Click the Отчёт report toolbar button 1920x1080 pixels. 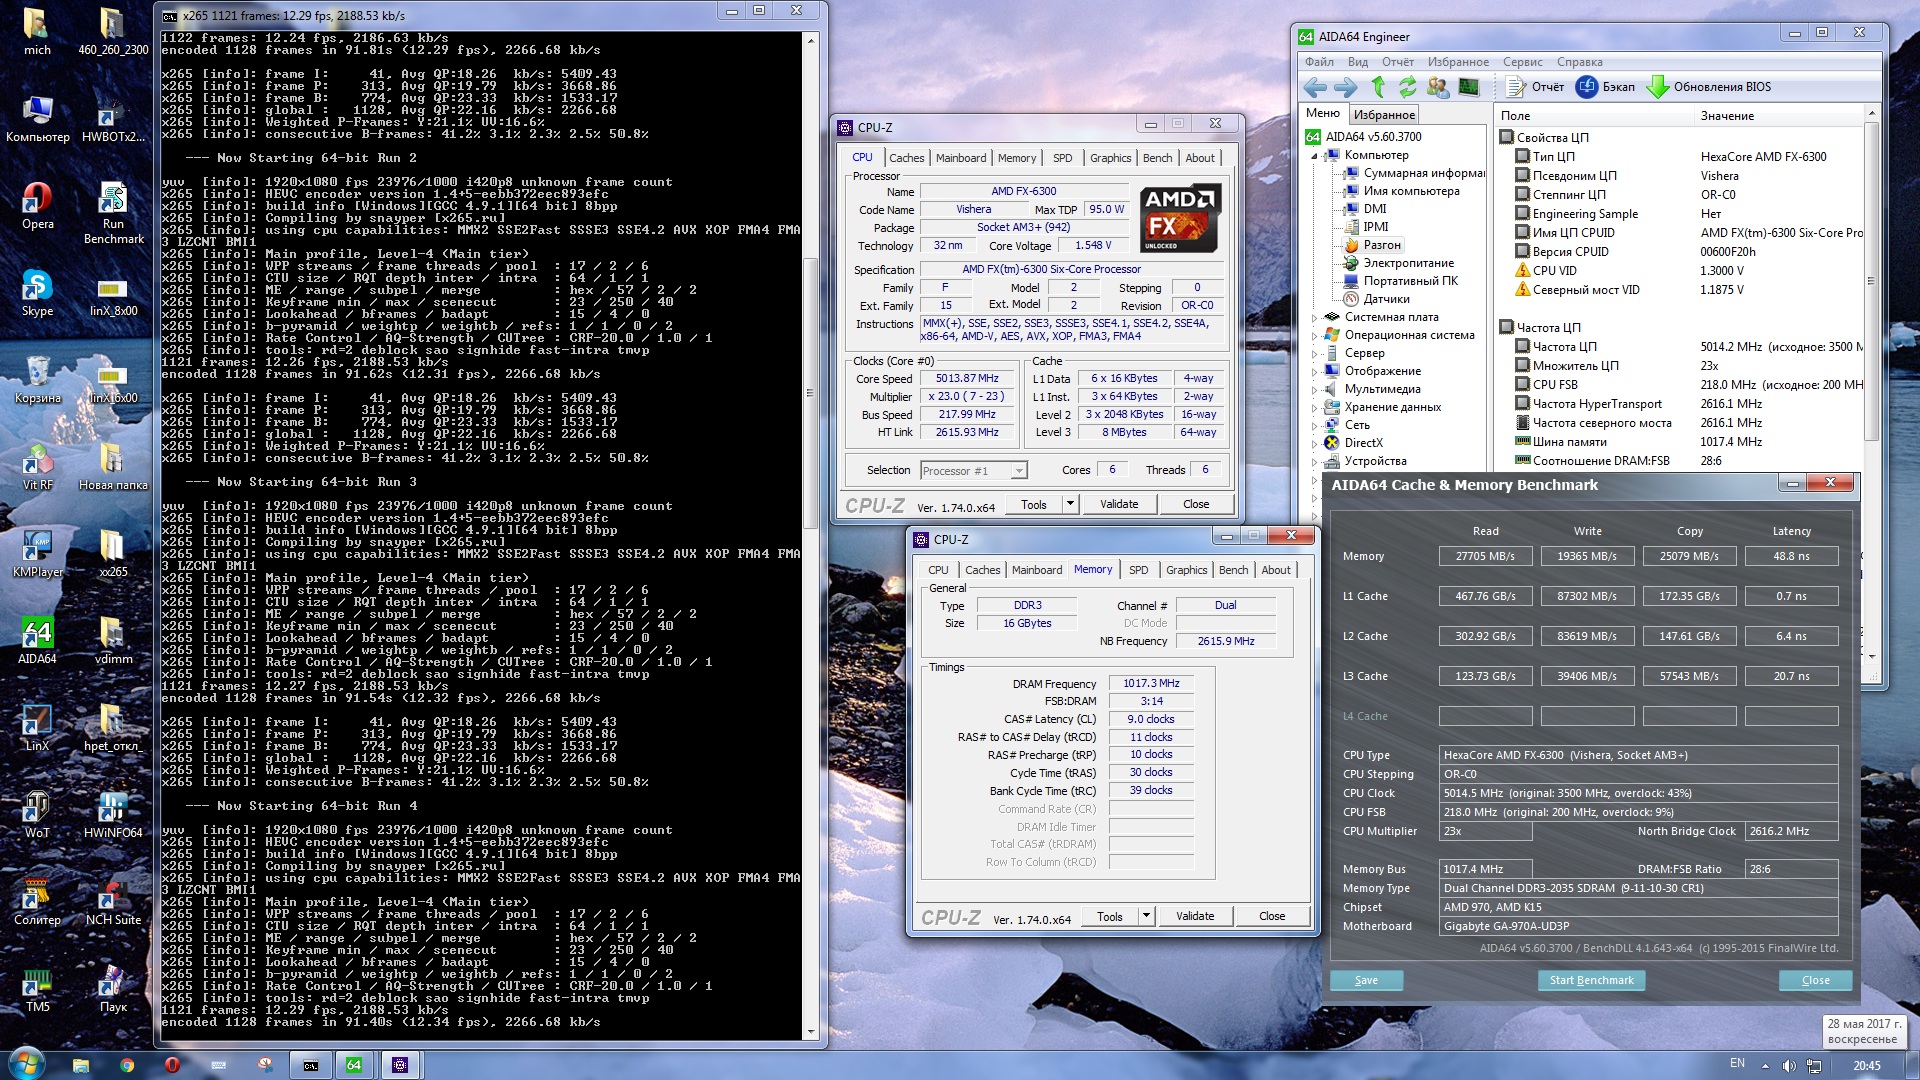click(x=1536, y=87)
